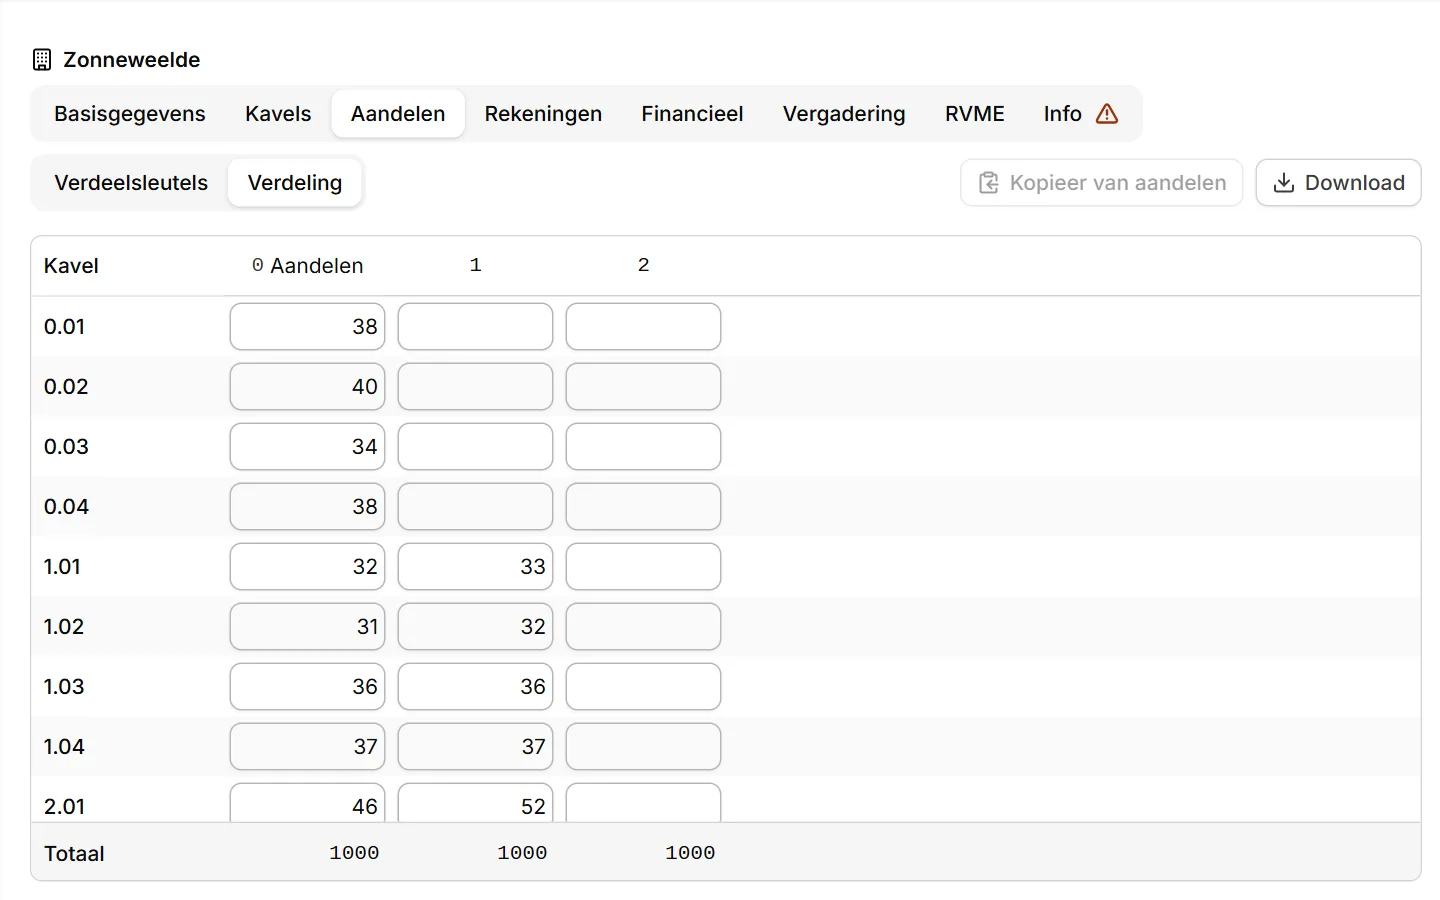Click the Download button
Image resolution: width=1440 pixels, height=900 pixels.
[1338, 183]
